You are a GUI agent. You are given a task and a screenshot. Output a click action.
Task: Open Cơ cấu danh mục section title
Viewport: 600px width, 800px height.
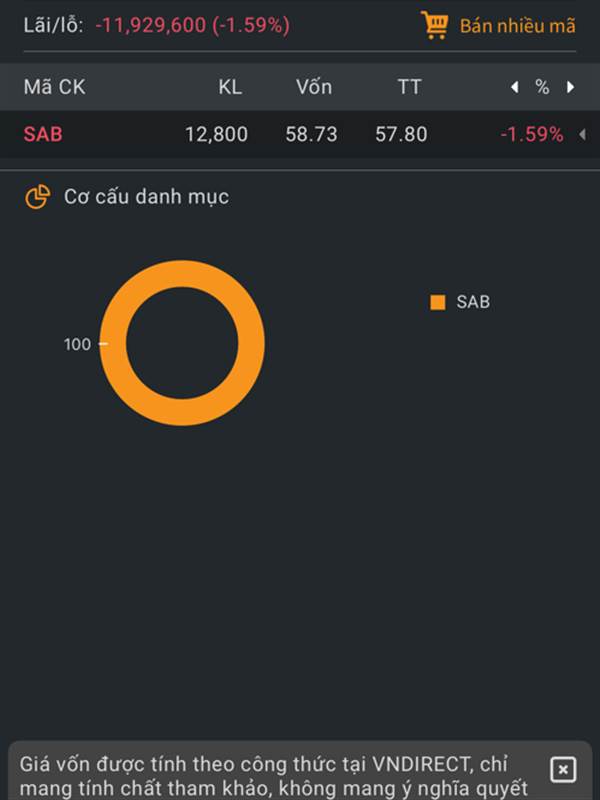146,197
